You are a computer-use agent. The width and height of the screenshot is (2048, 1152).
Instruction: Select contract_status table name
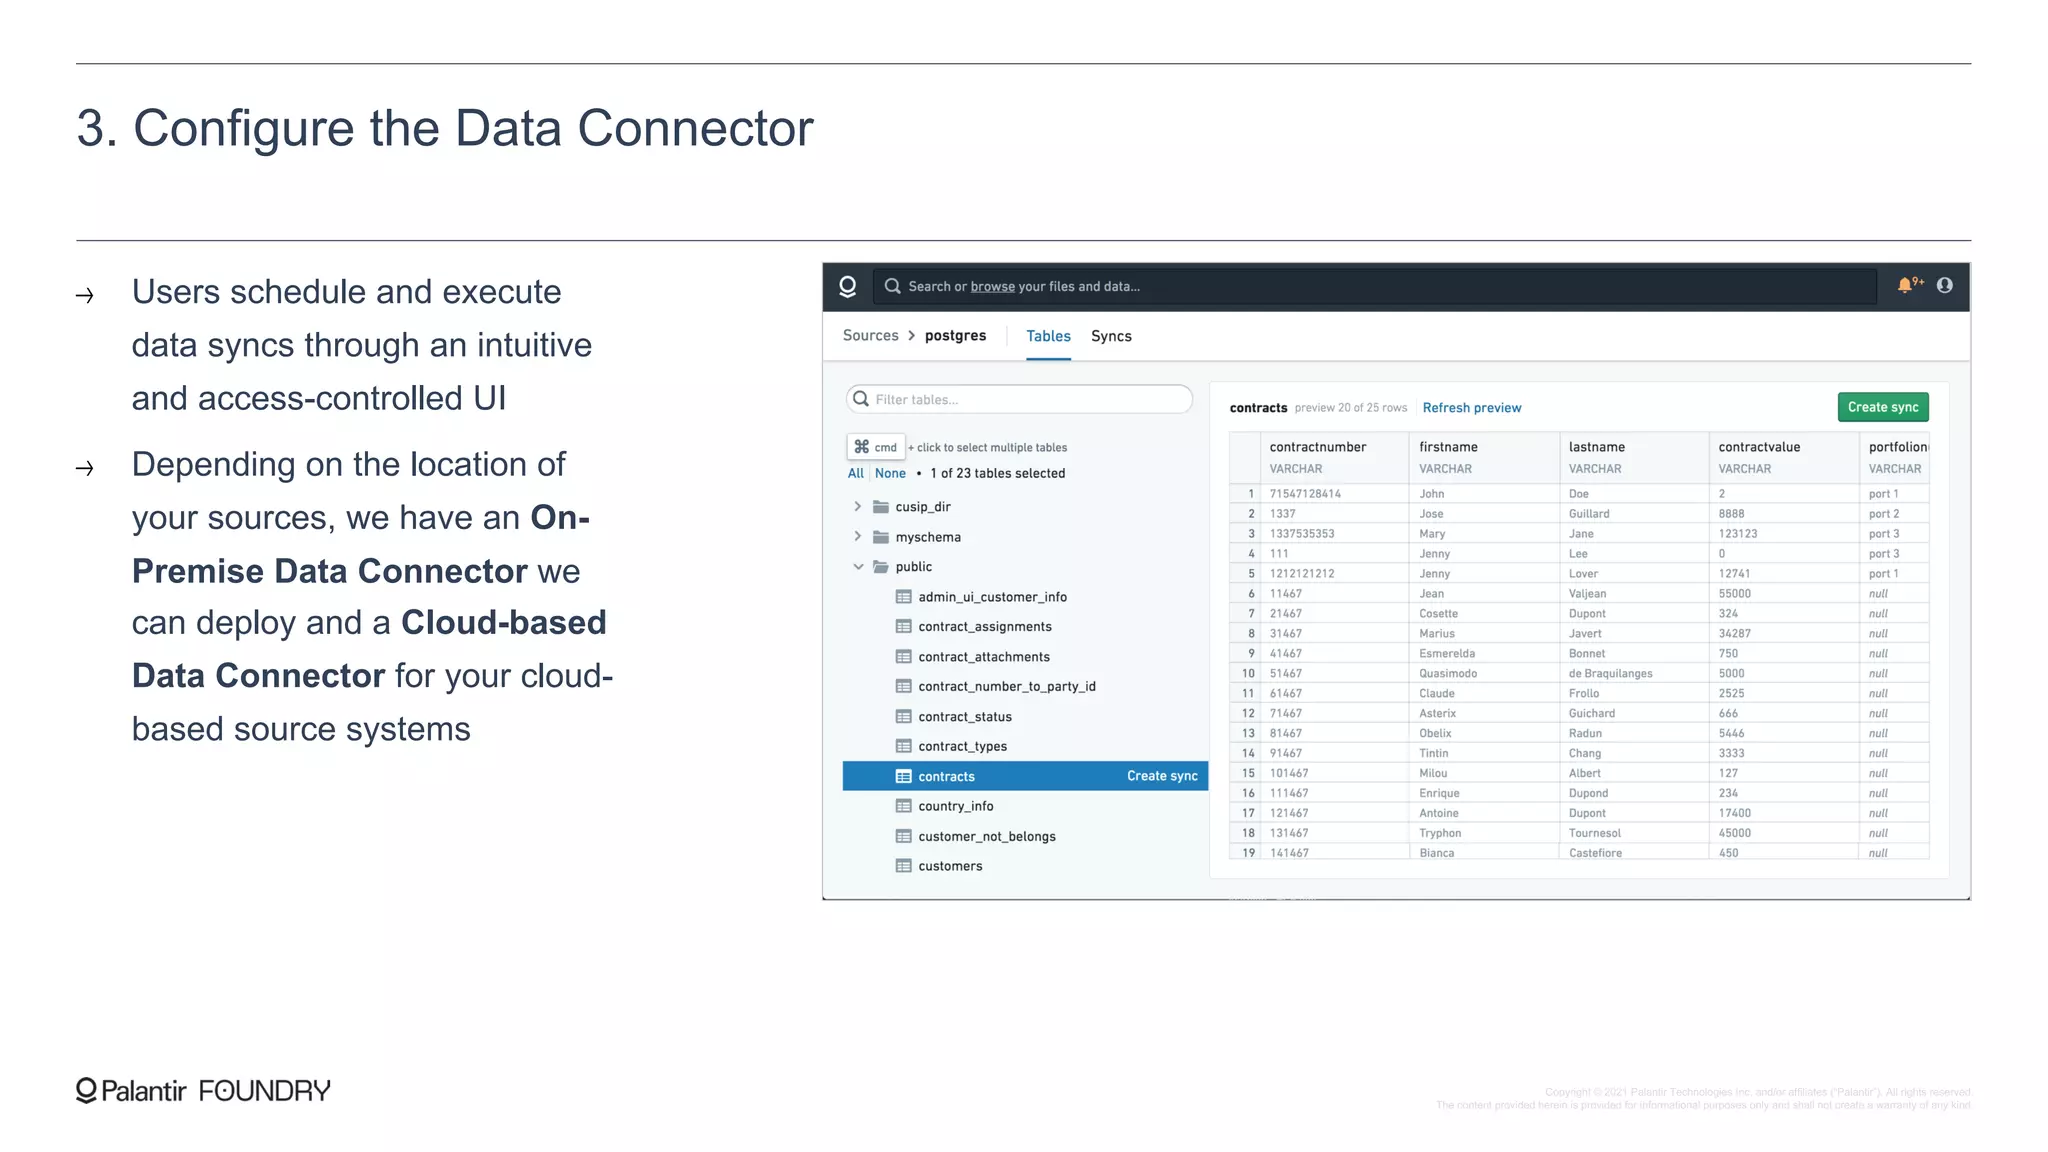[965, 717]
